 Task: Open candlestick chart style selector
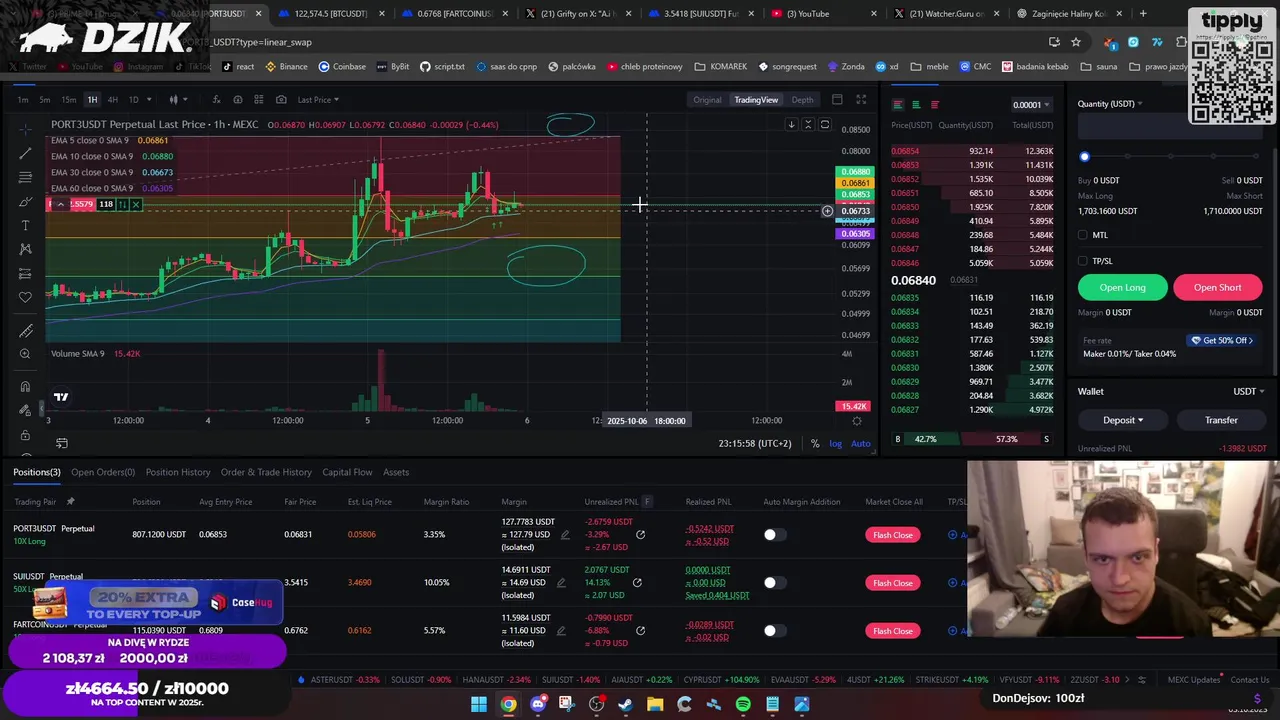[173, 99]
